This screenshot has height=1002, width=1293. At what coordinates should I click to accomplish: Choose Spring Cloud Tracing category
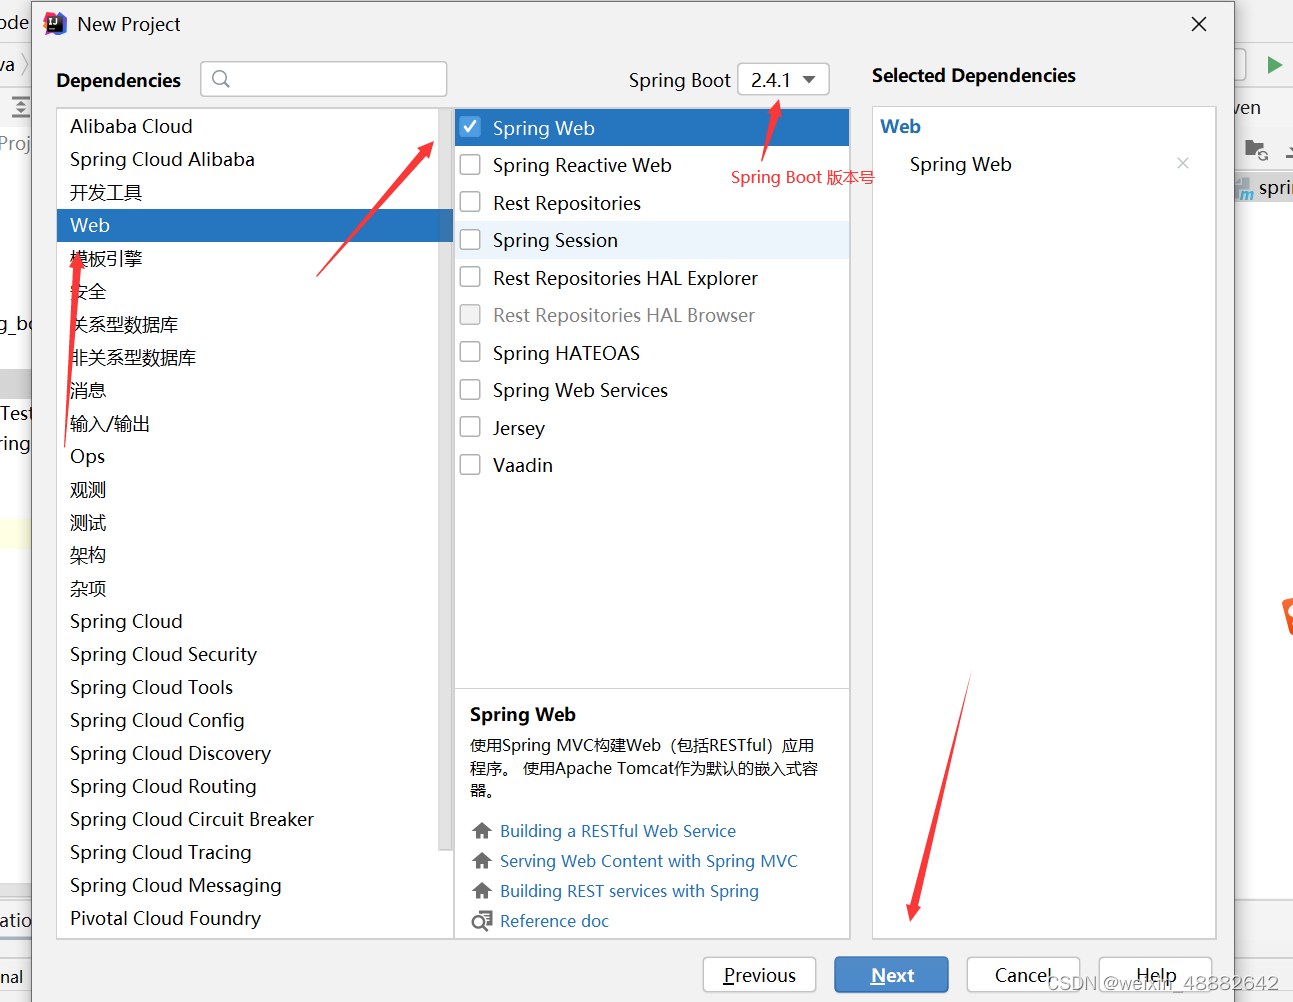247,852
